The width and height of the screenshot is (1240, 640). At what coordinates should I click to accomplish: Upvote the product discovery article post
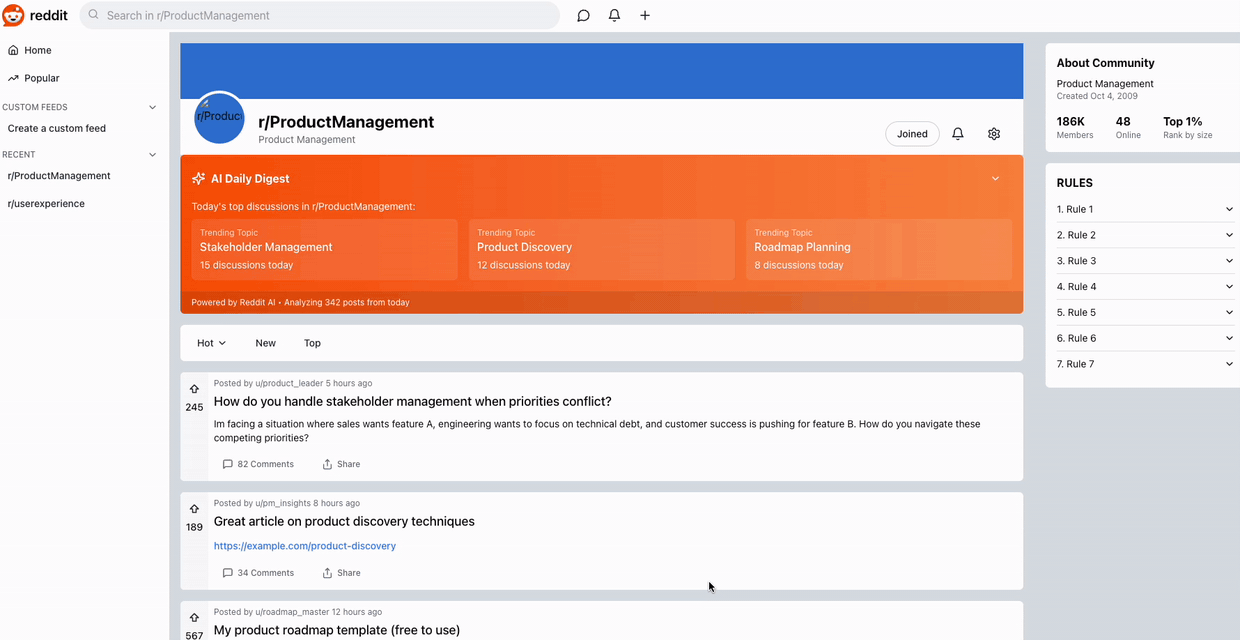pos(194,509)
